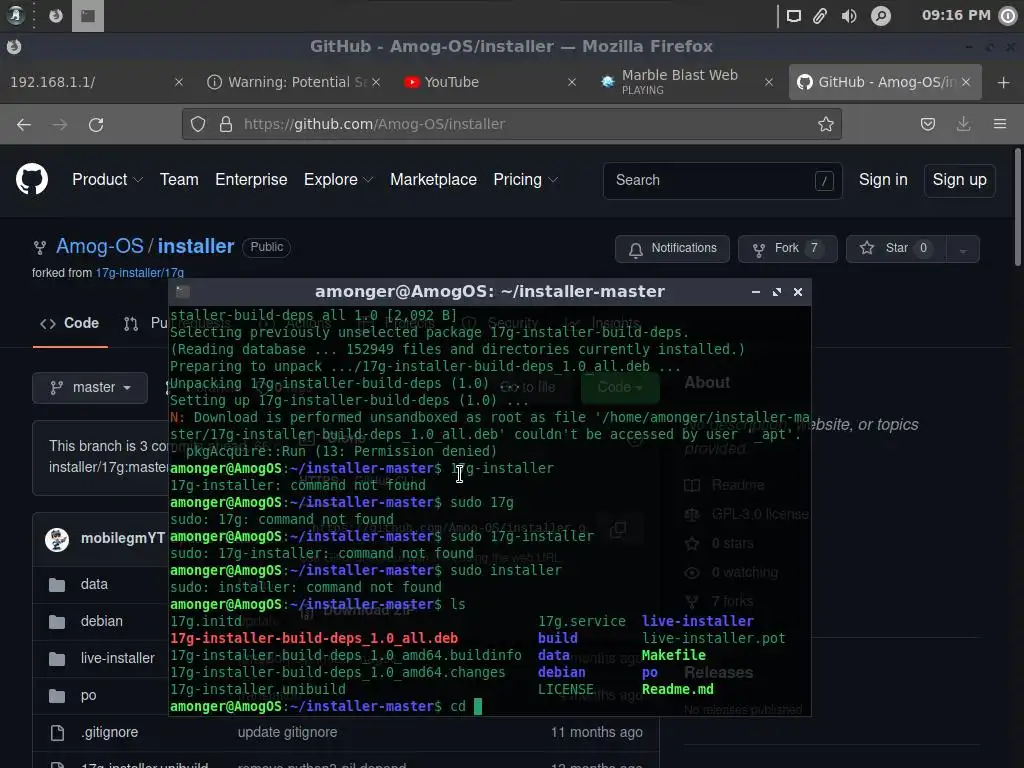
Task: Fork the installer repository
Action: (x=787, y=249)
